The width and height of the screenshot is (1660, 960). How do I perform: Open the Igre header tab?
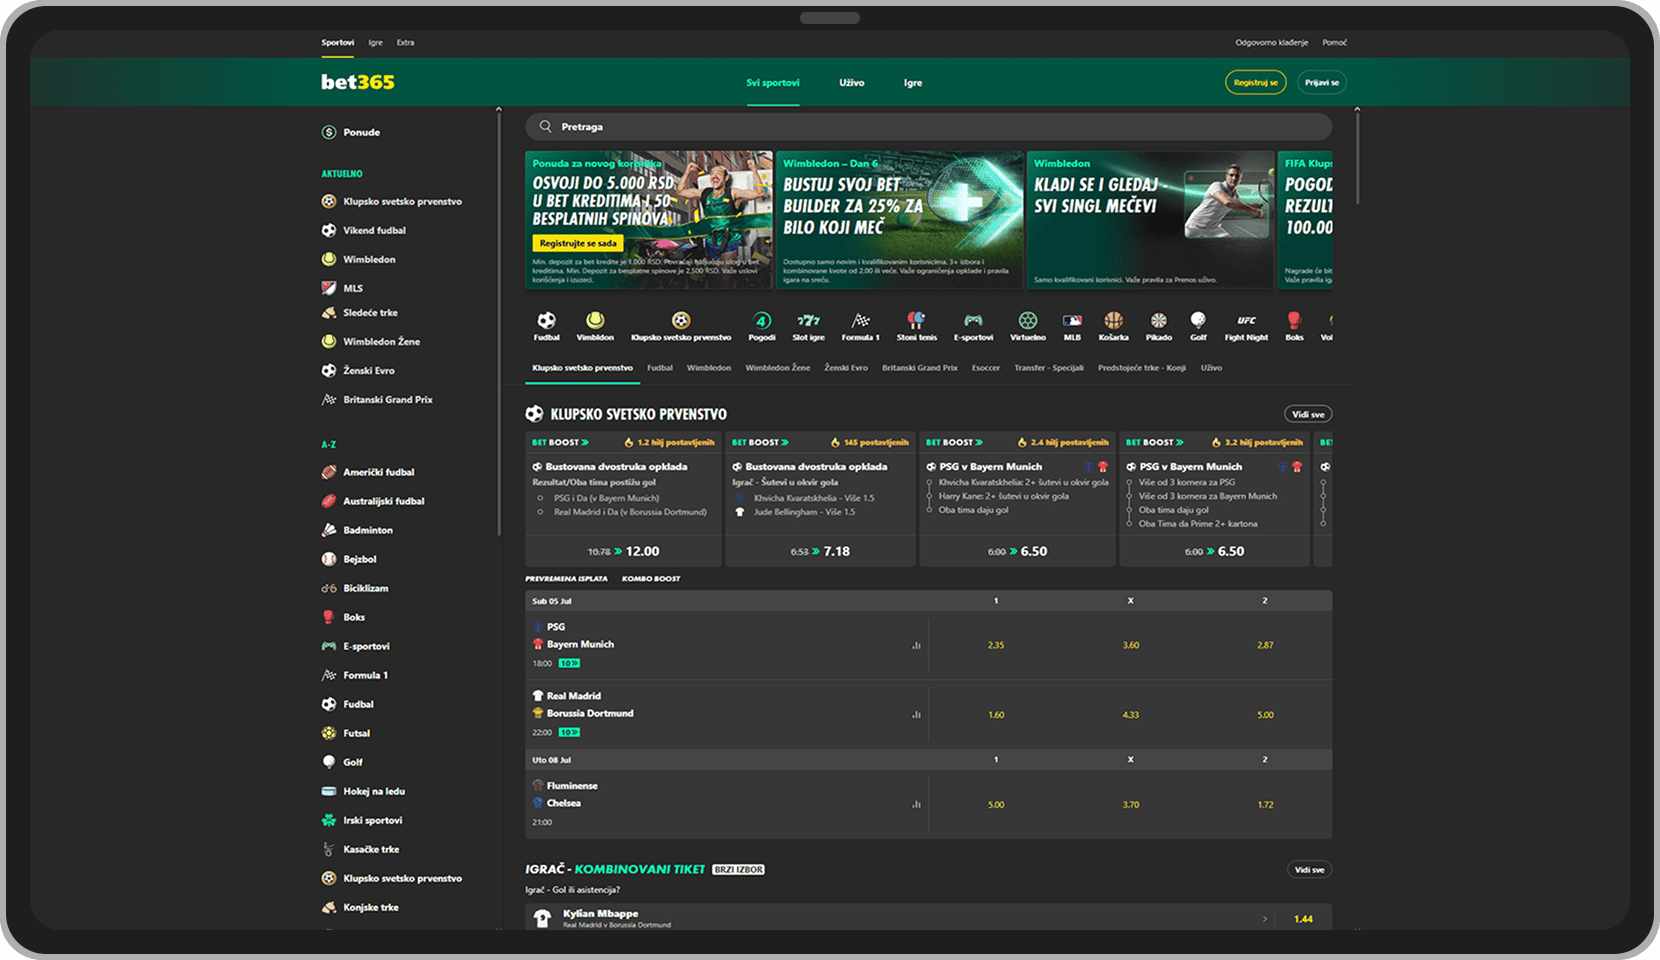coord(913,83)
